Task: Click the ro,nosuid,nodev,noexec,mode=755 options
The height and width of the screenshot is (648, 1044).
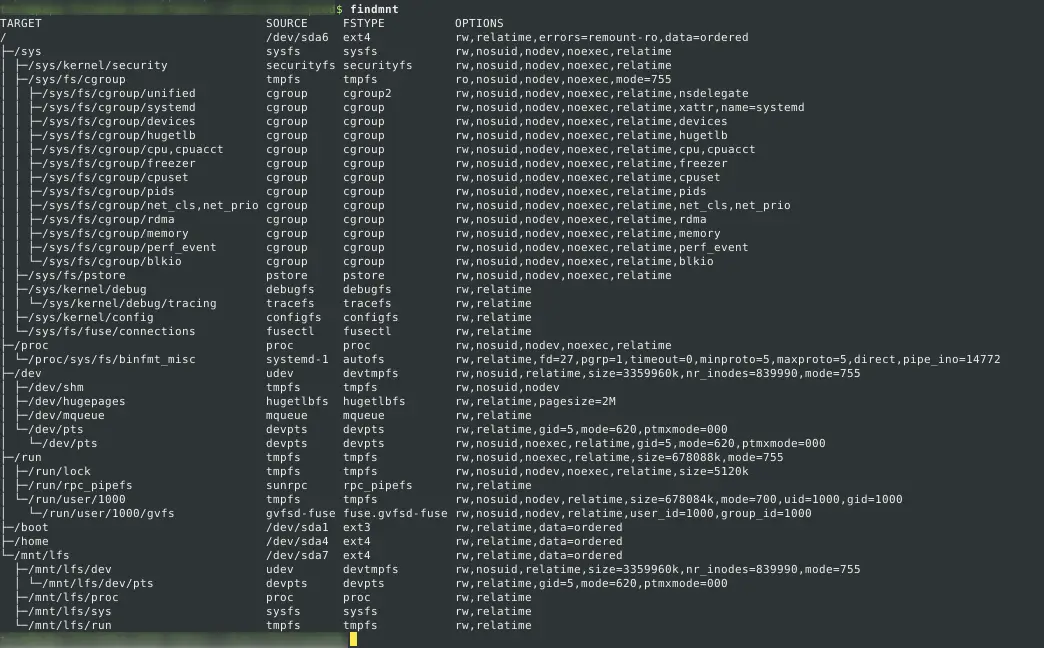Action: (x=563, y=79)
